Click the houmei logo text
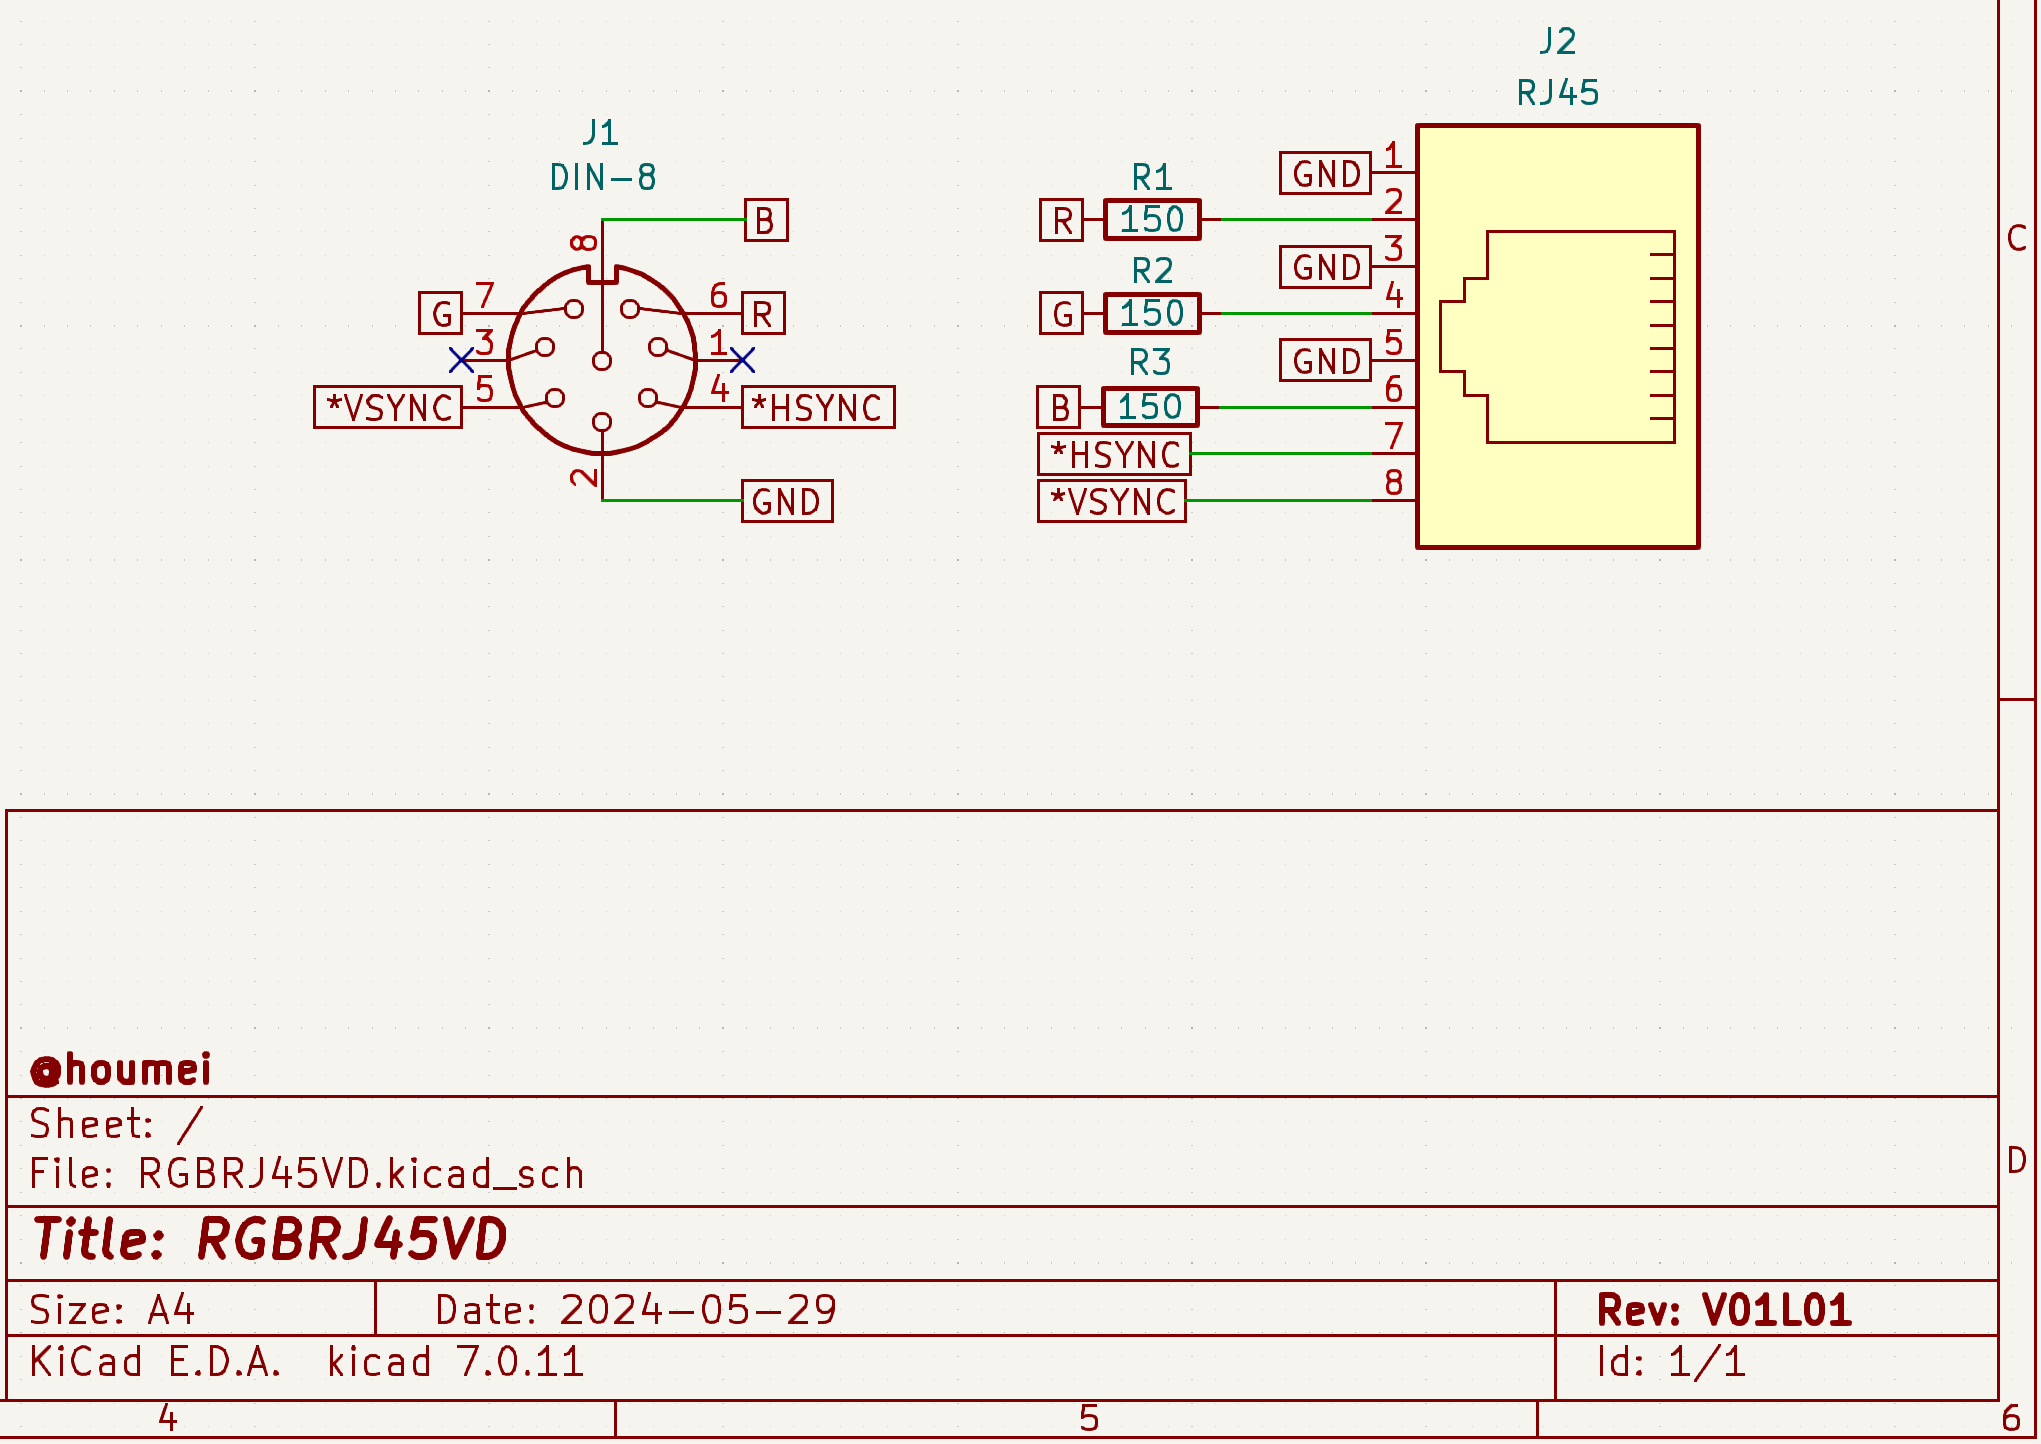The width and height of the screenshot is (2041, 1444). pyautogui.click(x=120, y=1068)
